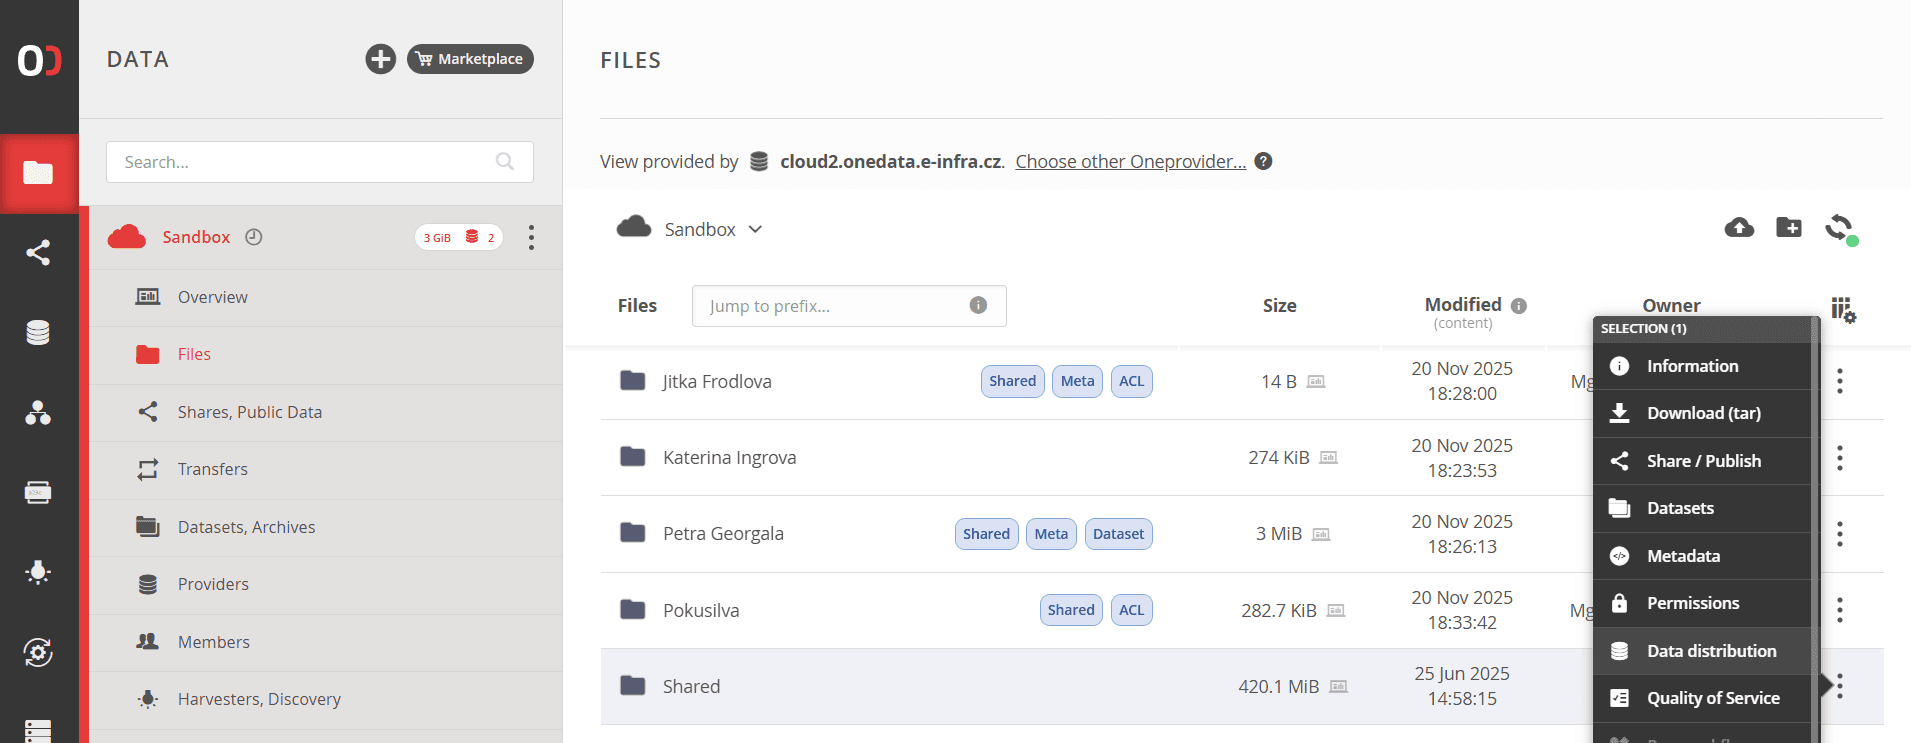The width and height of the screenshot is (1911, 743).
Task: Open Shared folder row actions menu
Action: 1840,686
